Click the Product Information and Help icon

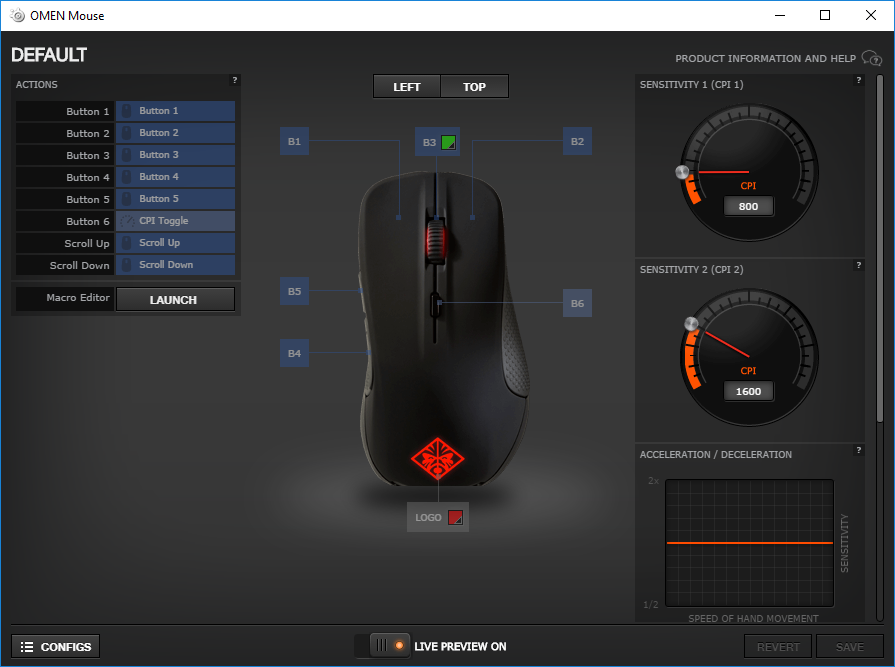pyautogui.click(x=870, y=59)
